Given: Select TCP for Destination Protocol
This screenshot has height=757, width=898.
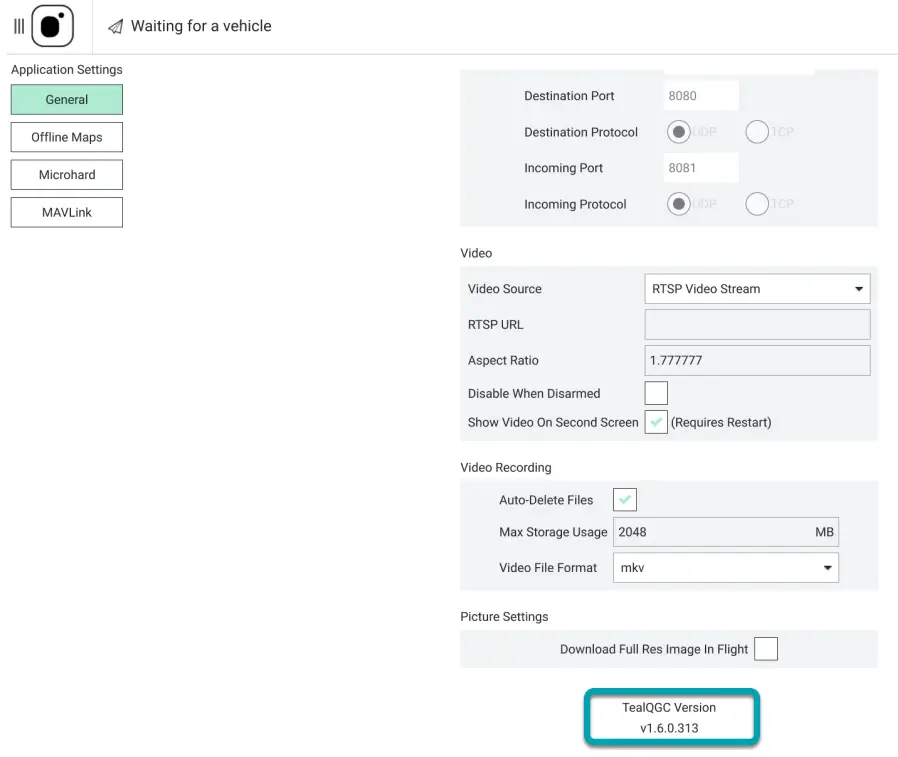Looking at the screenshot, I should [x=757, y=132].
